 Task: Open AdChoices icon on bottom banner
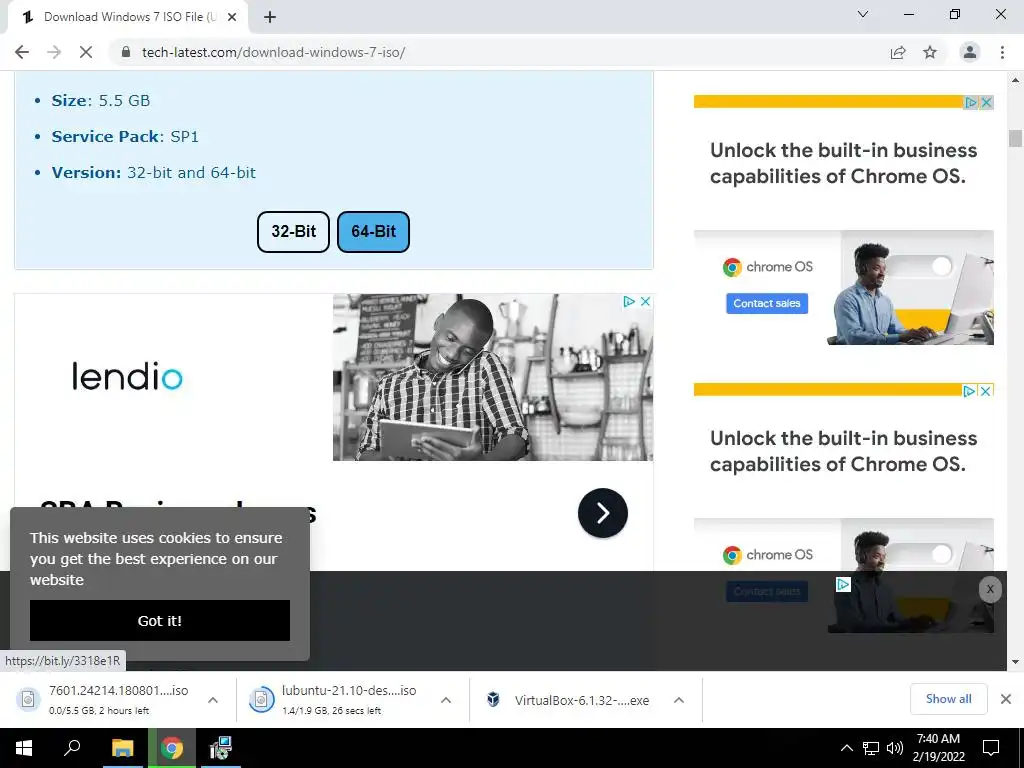[843, 584]
